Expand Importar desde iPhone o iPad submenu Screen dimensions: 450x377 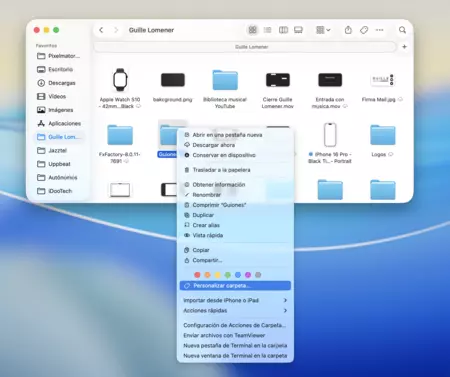tap(235, 300)
